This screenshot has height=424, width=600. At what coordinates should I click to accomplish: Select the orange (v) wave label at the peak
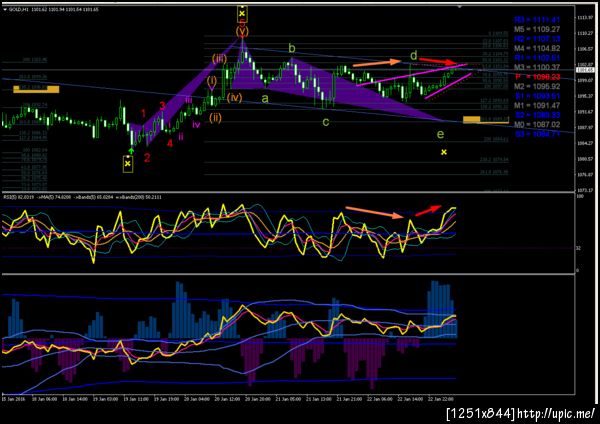242,31
